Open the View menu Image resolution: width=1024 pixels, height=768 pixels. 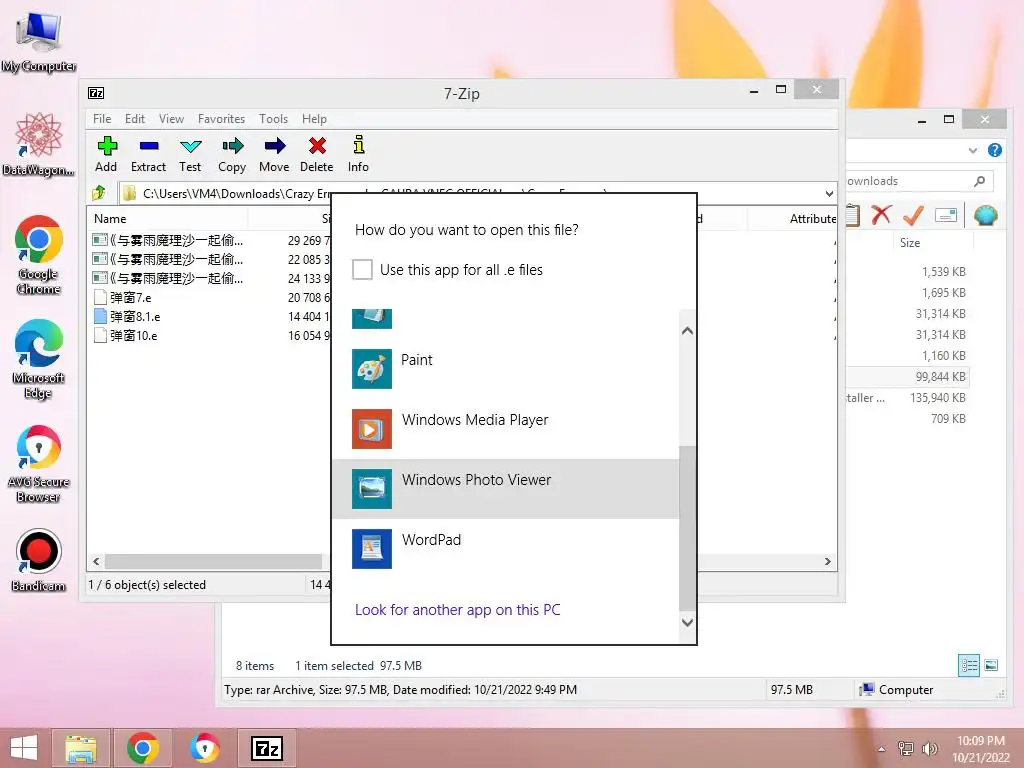point(171,119)
